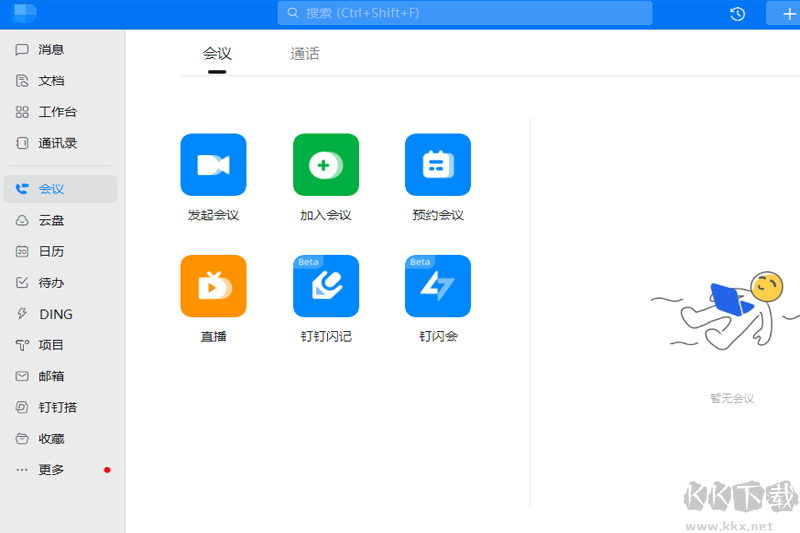This screenshot has height=533, width=800.
Task: Click the 发起会议 text label
Action: coord(213,215)
